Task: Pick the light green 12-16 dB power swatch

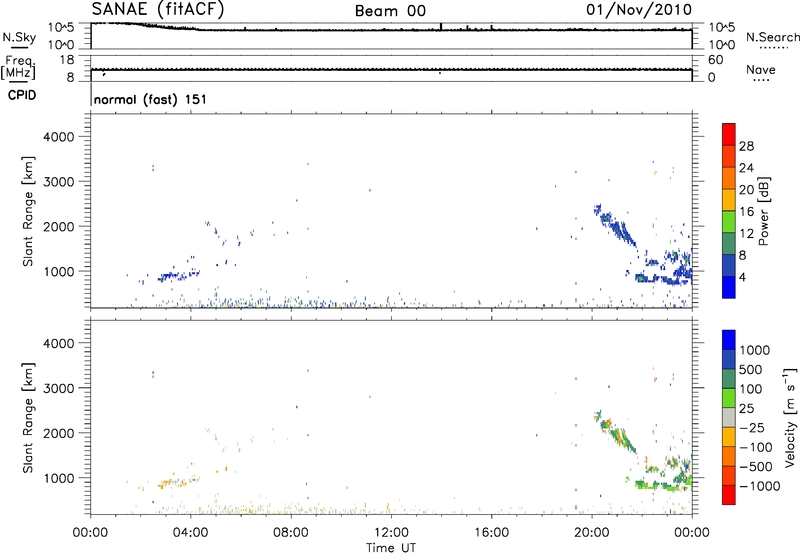Action: tap(729, 221)
